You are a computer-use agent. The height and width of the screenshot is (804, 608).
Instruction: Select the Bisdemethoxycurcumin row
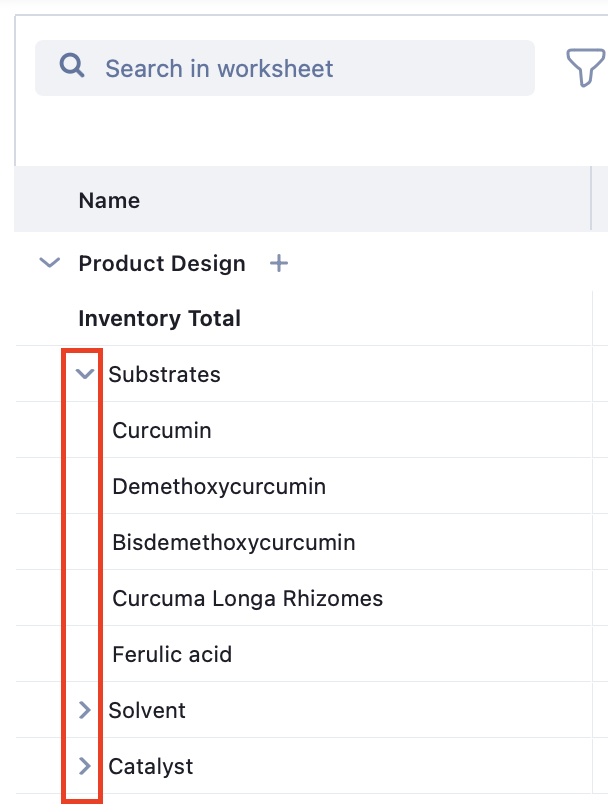(234, 543)
